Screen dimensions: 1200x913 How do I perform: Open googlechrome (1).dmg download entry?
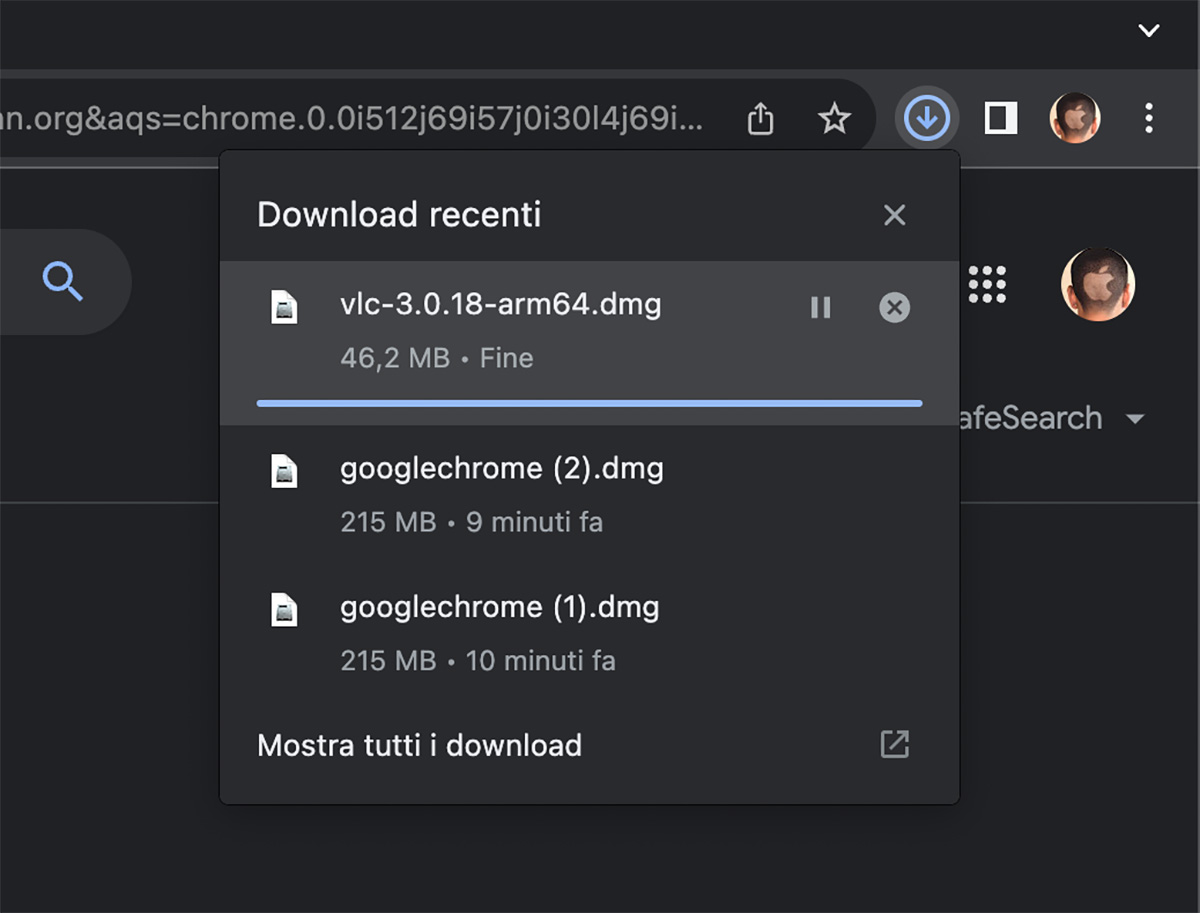click(499, 608)
